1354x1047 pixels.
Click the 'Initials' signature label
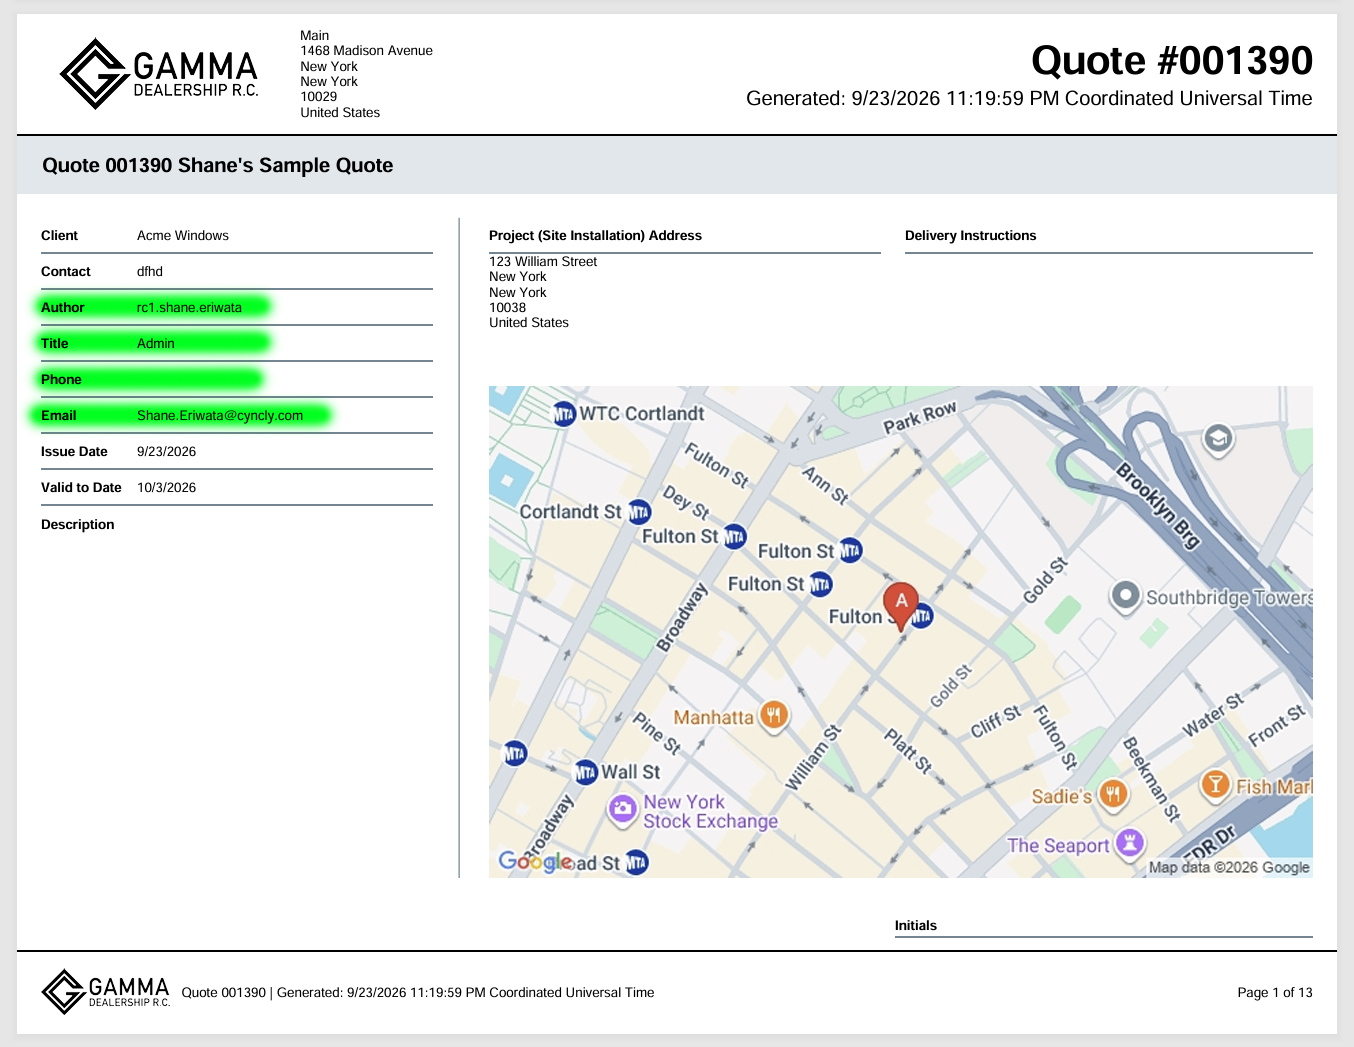pos(915,926)
